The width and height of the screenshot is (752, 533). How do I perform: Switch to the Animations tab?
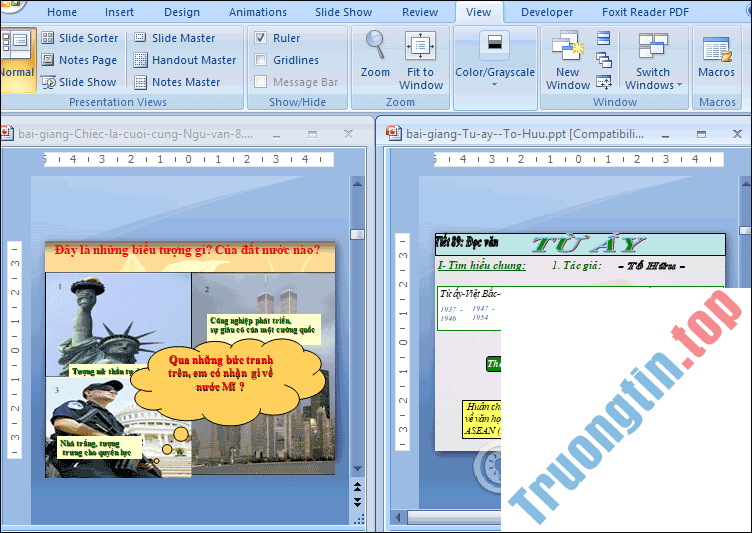[x=258, y=12]
